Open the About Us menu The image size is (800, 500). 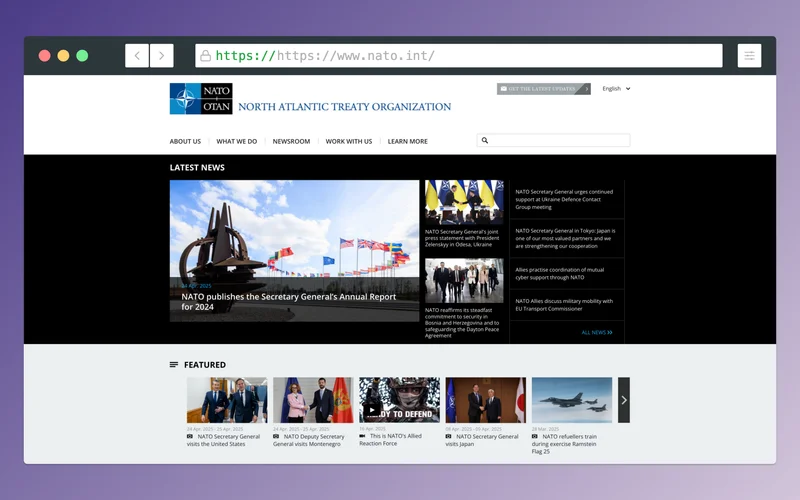(x=185, y=141)
